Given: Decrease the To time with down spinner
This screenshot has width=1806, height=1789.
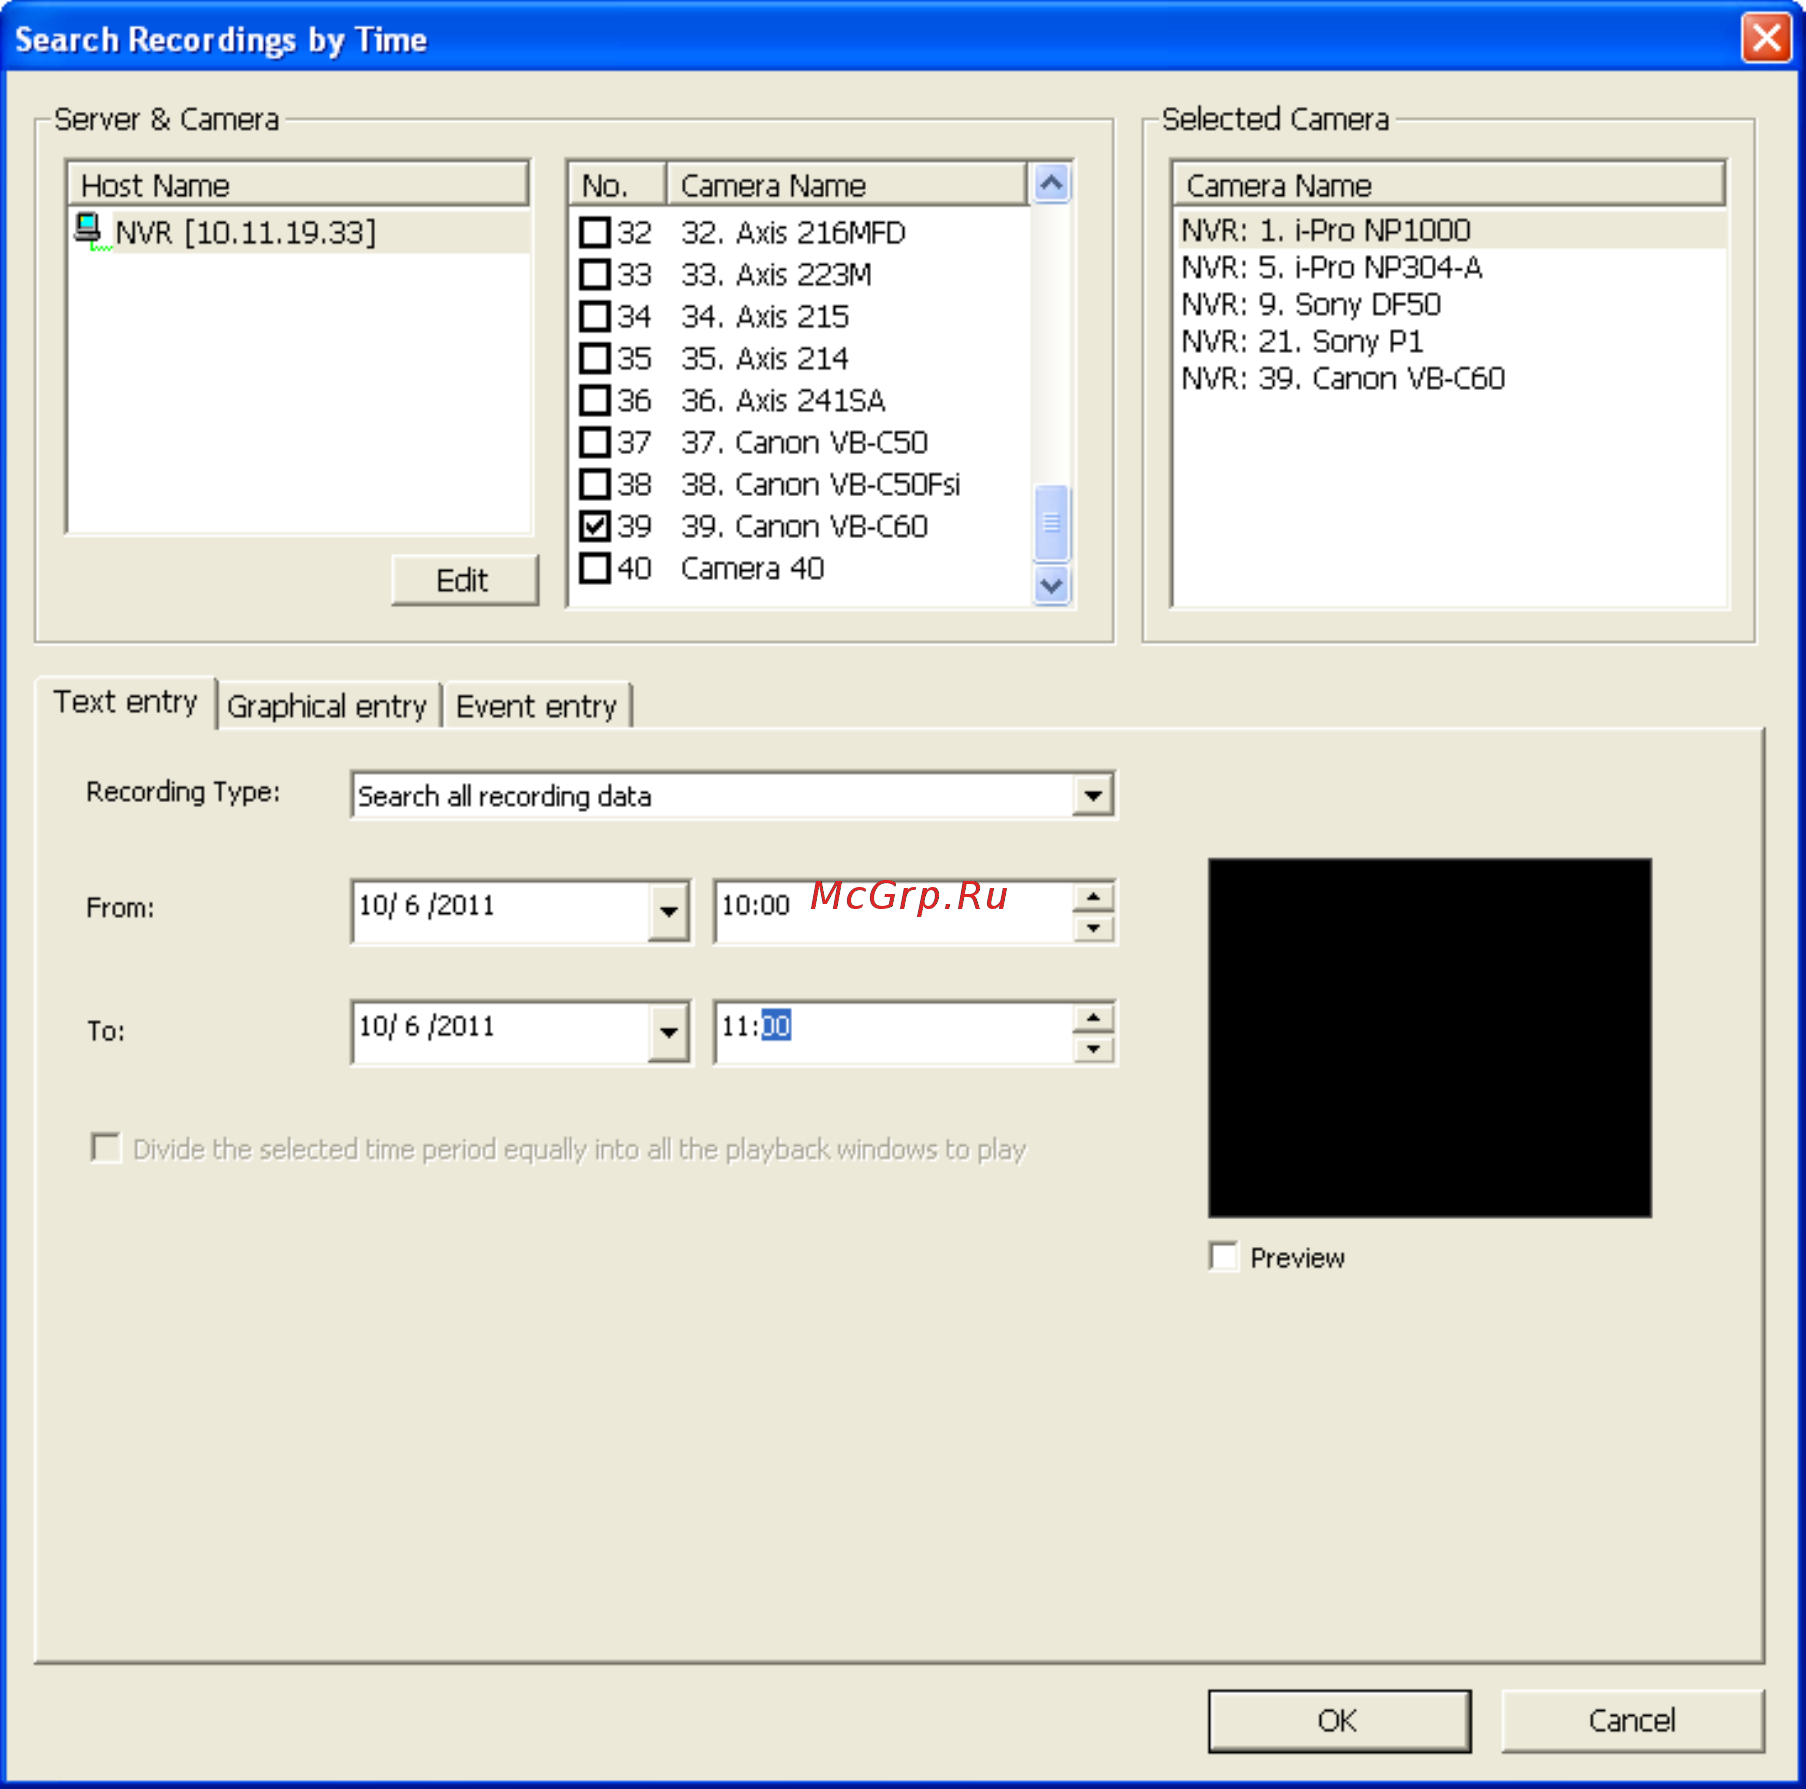Looking at the screenshot, I should click(x=1094, y=1049).
